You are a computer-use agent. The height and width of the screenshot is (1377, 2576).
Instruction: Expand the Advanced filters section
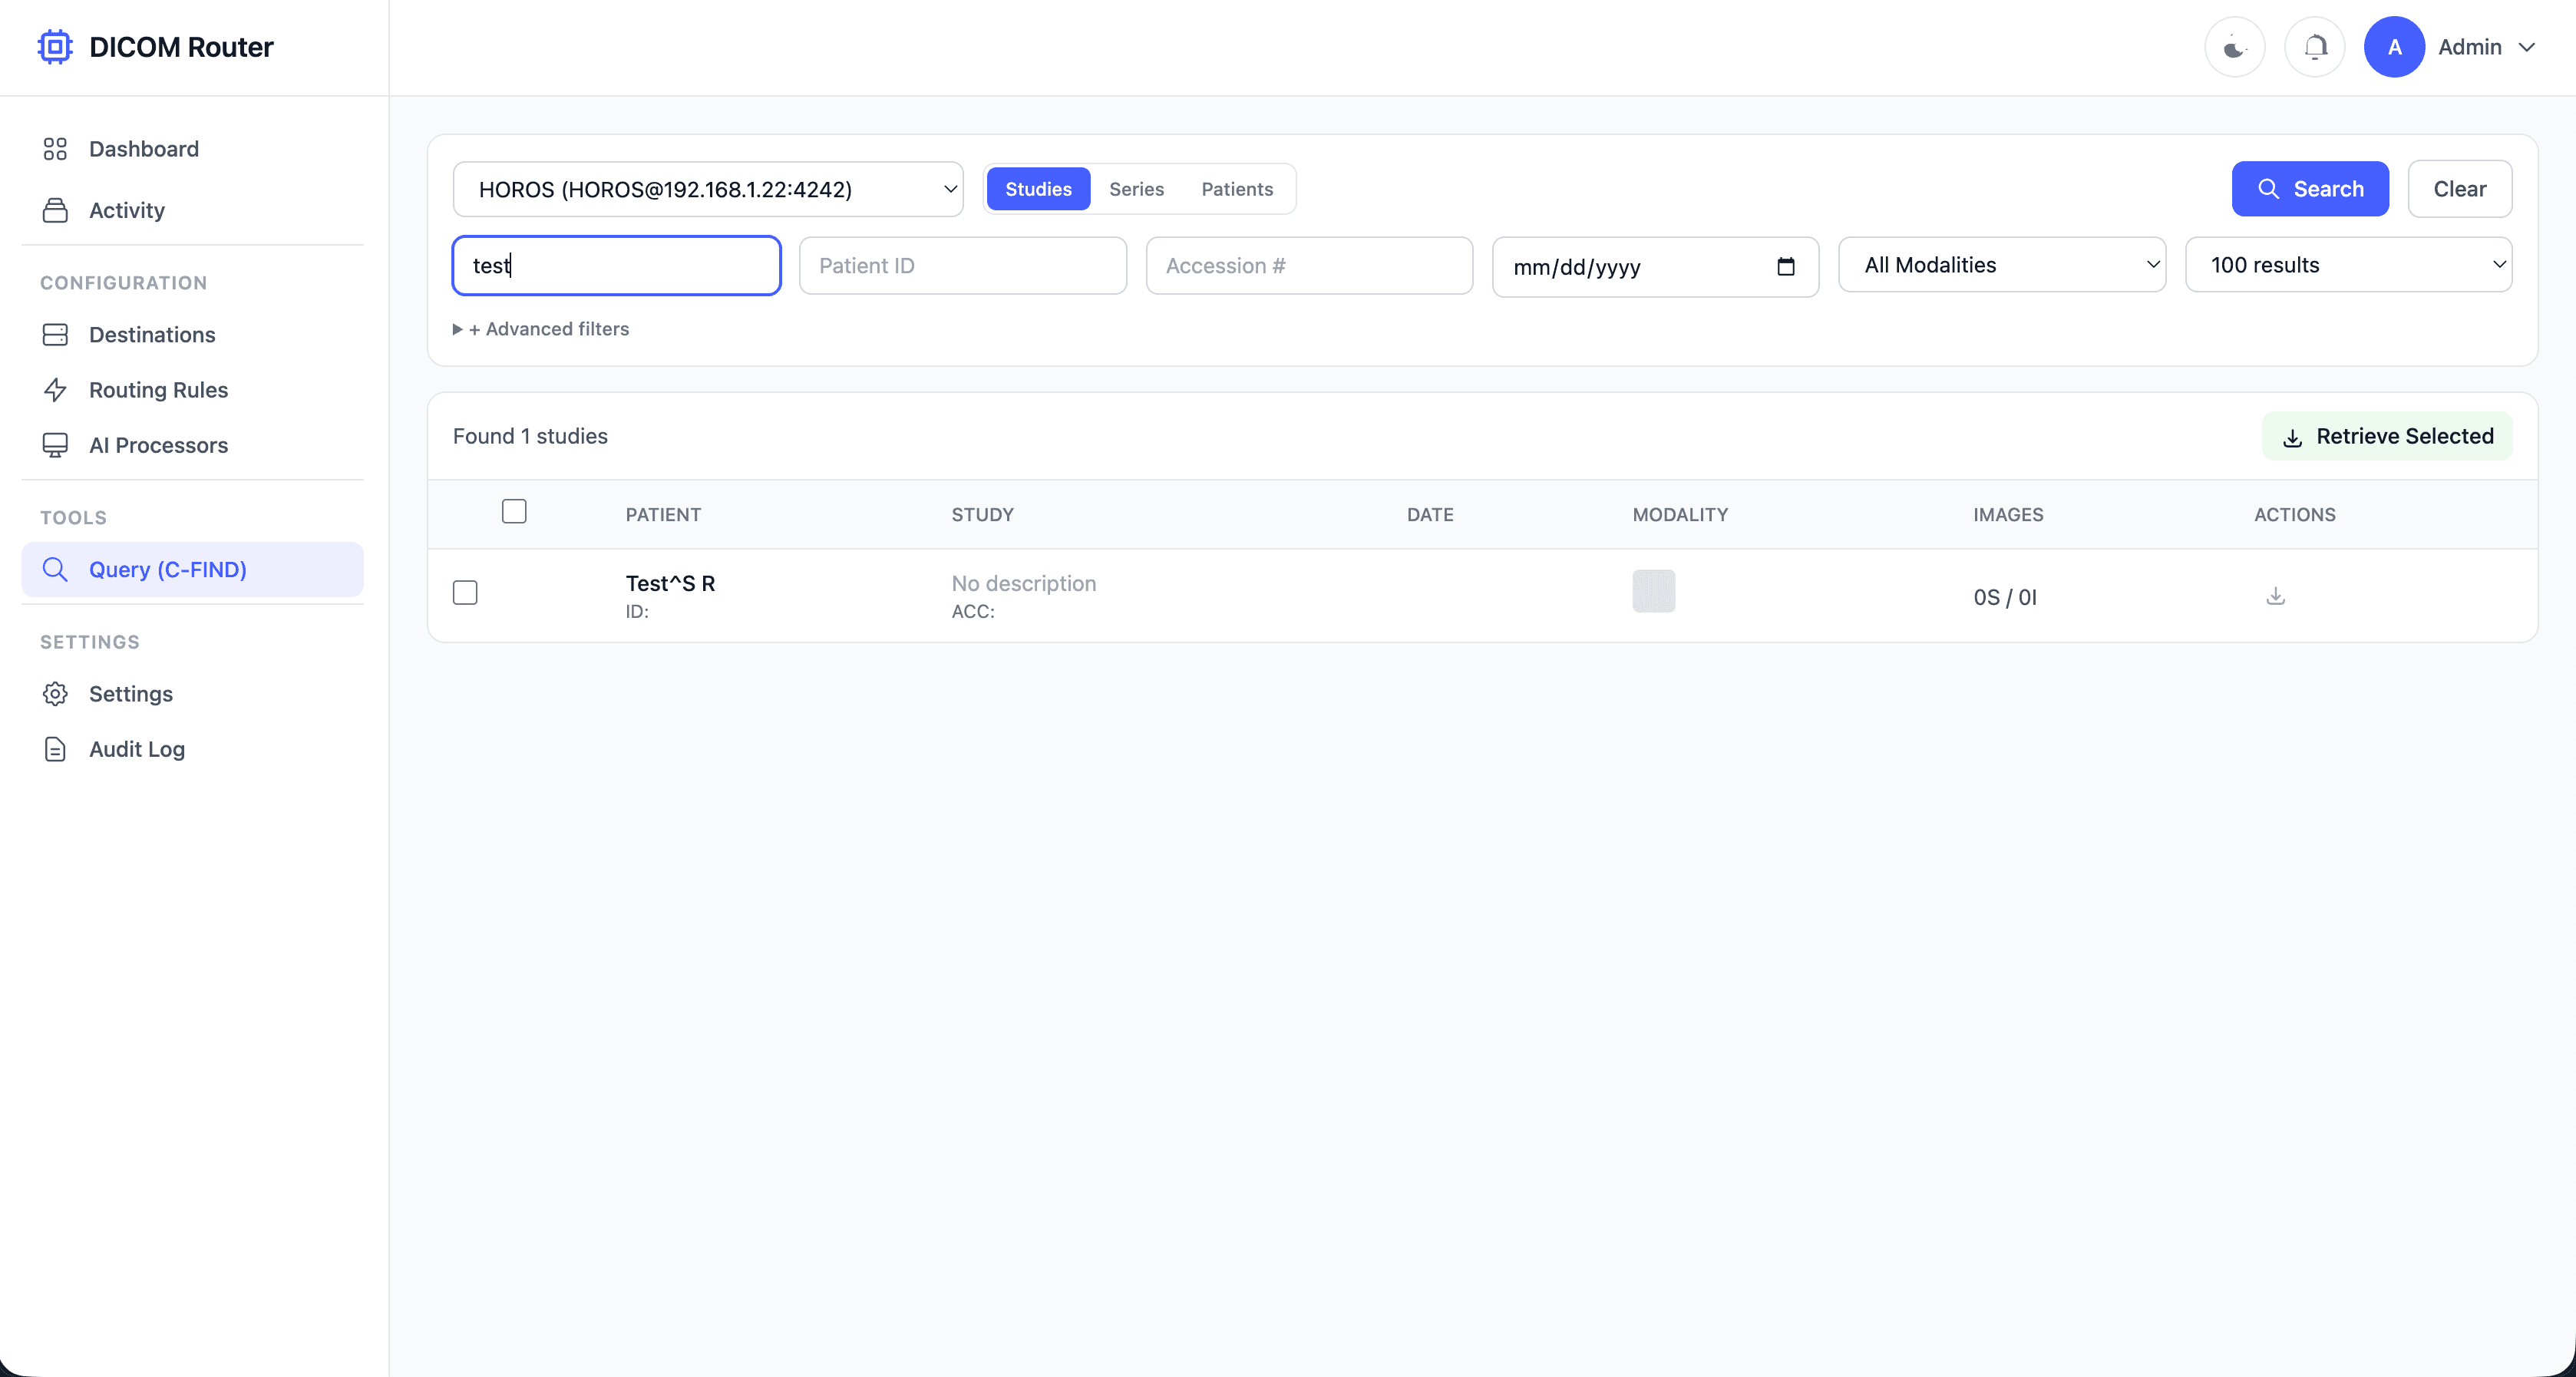pyautogui.click(x=541, y=328)
